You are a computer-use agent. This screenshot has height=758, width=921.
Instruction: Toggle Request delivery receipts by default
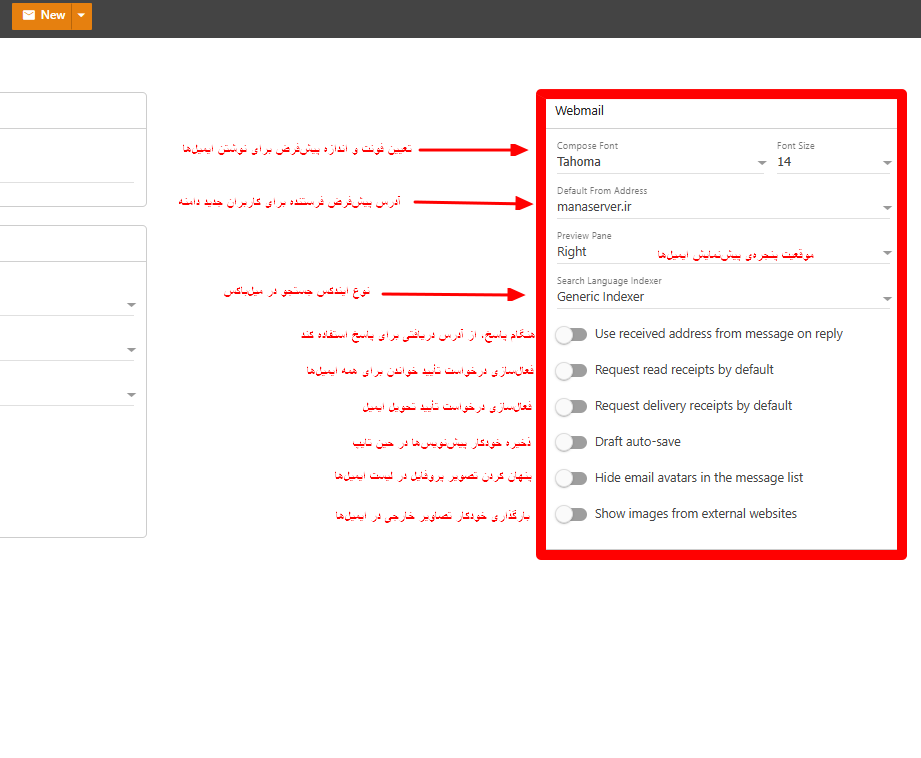571,407
